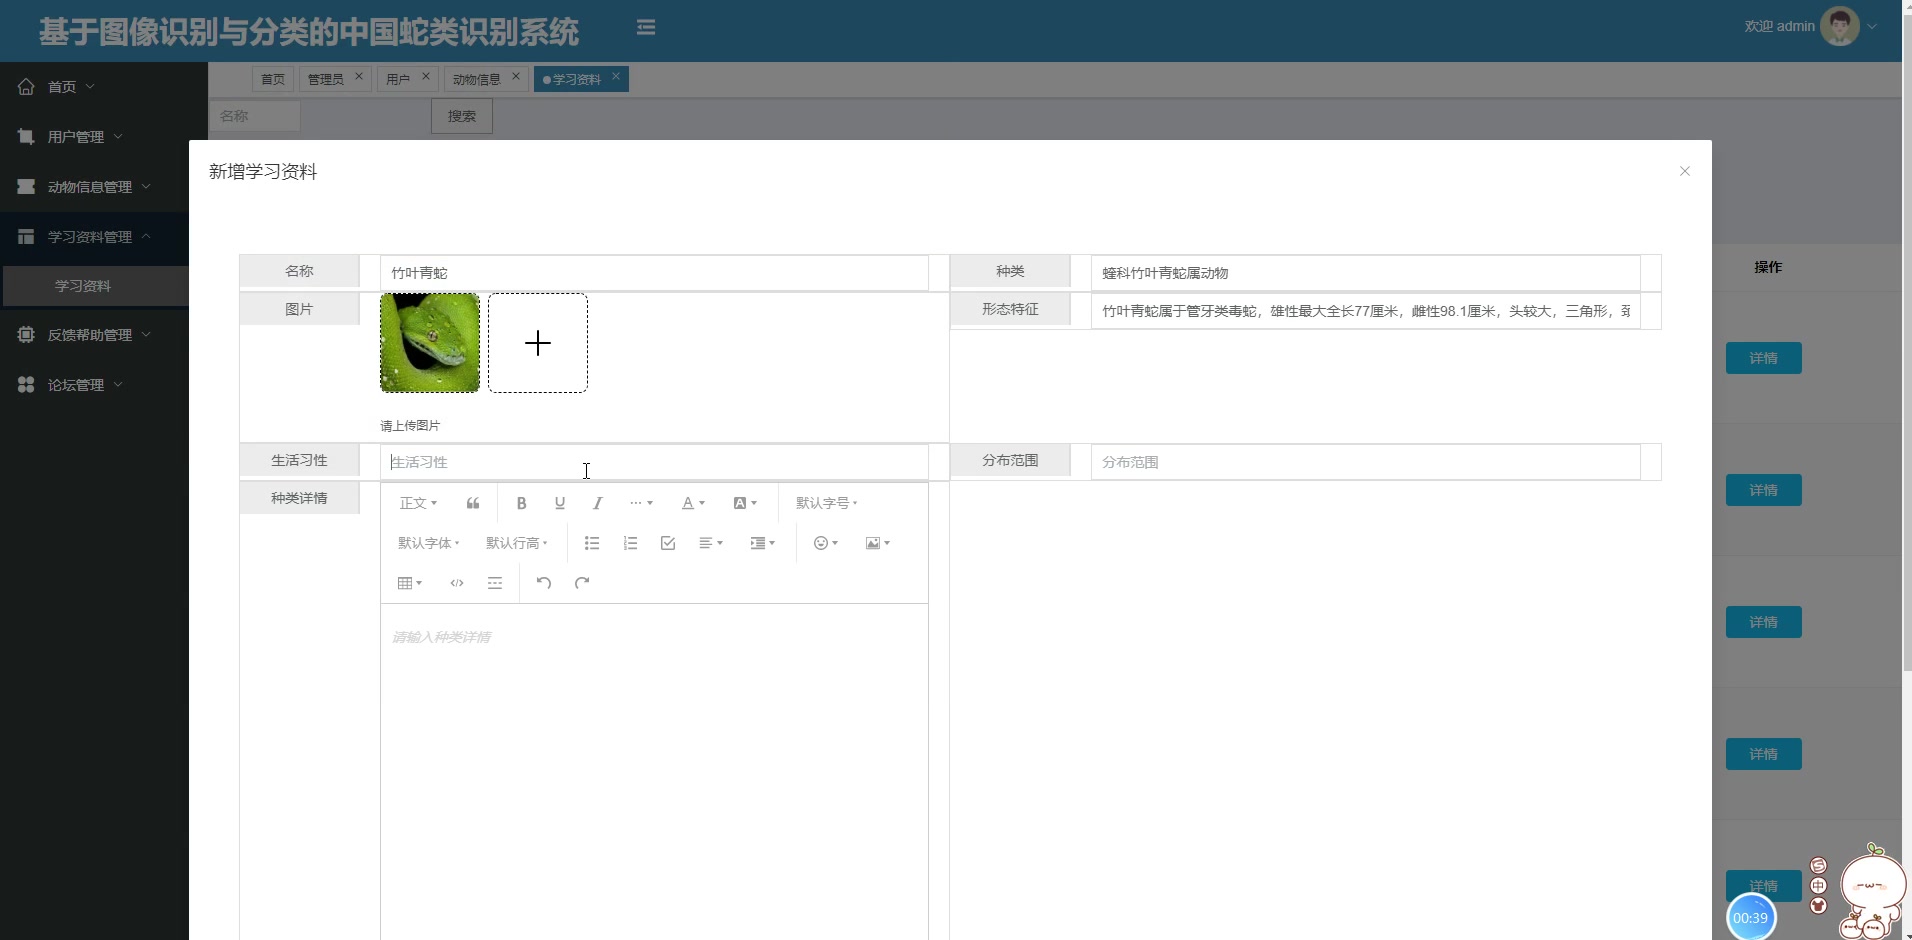Click into the 生活习性 input
The image size is (1912, 940).
(654, 462)
